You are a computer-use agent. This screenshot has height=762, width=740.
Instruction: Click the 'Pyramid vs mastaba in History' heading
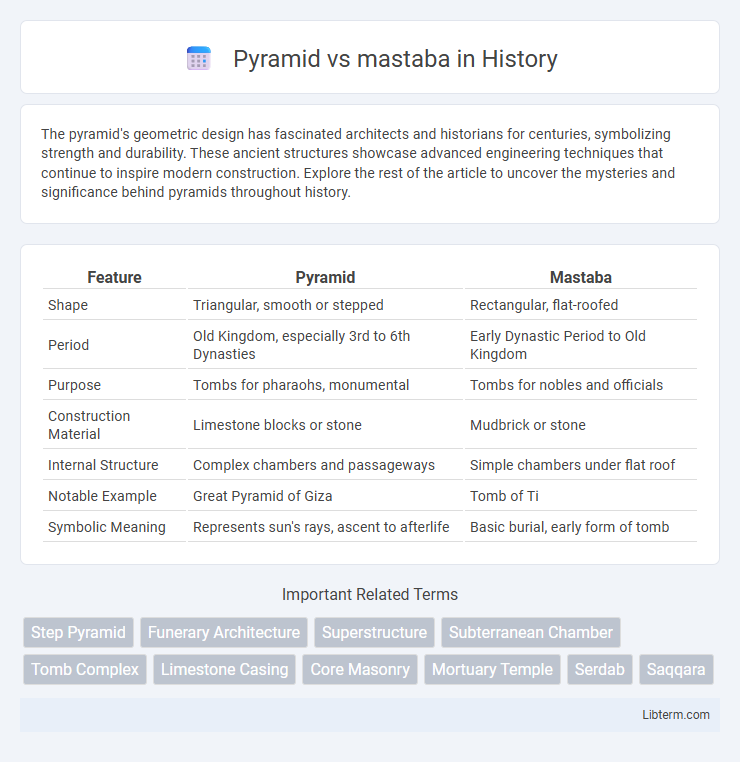[x=395, y=59]
